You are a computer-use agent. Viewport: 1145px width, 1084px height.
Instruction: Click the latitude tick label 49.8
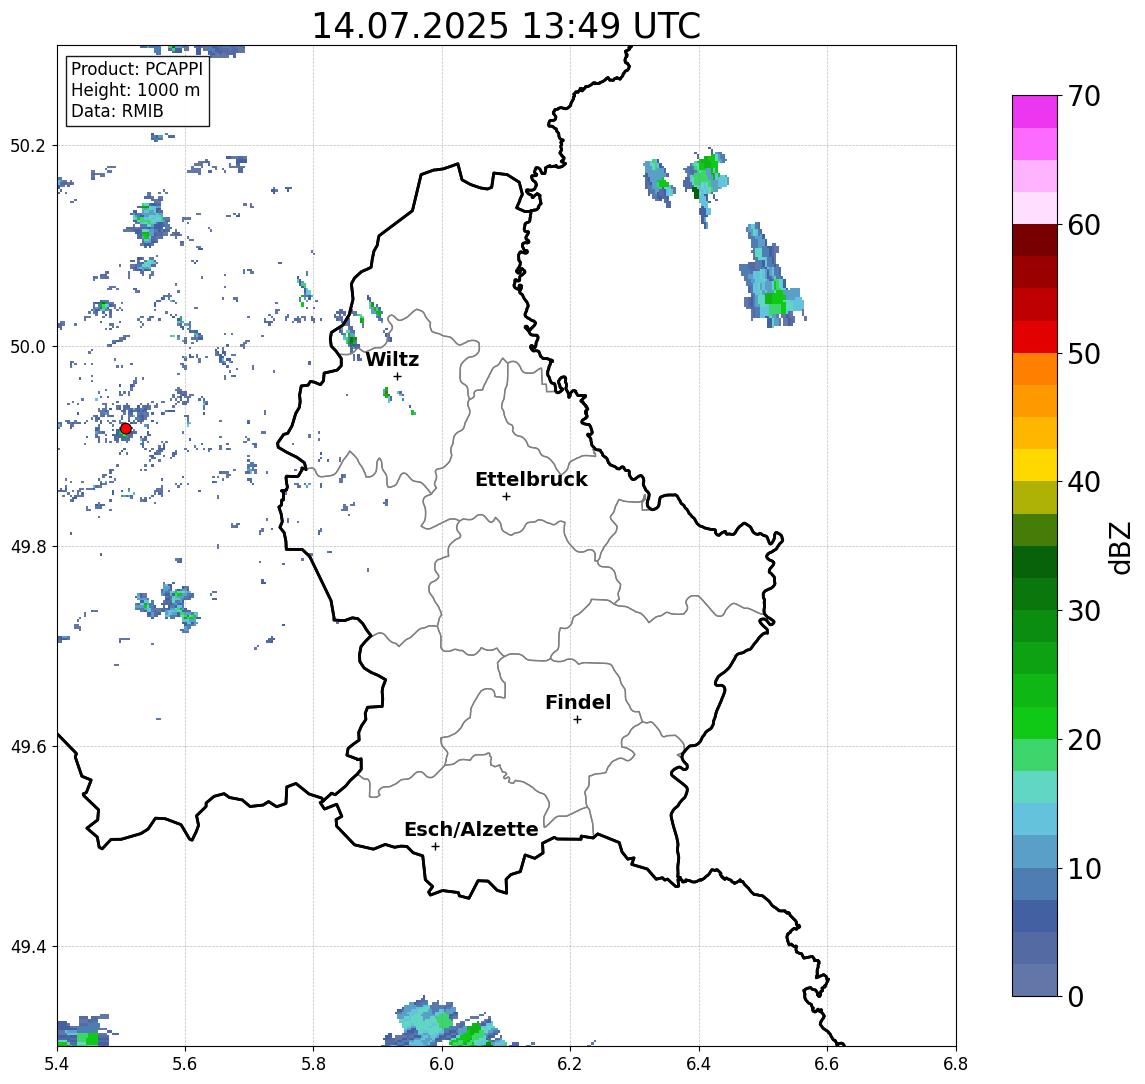click(x=28, y=546)
